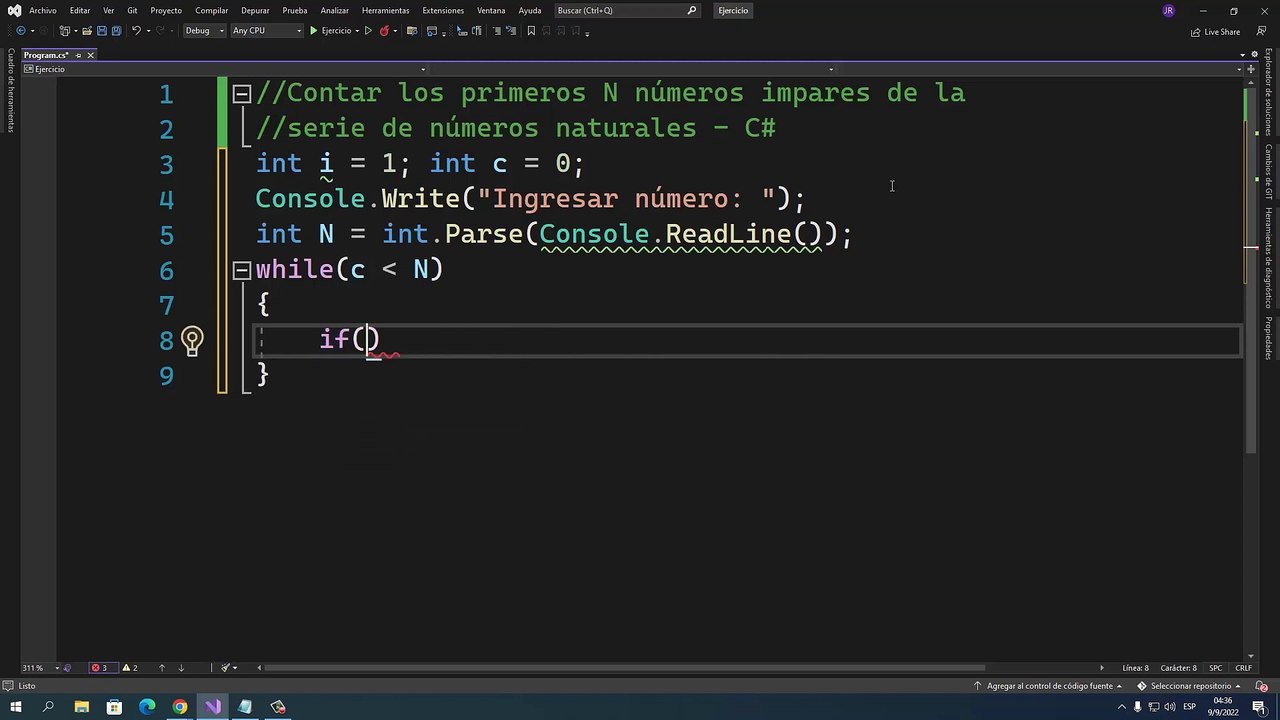1280x720 pixels.
Task: Click Seleccionar repositorio in status bar
Action: [x=1190, y=686]
